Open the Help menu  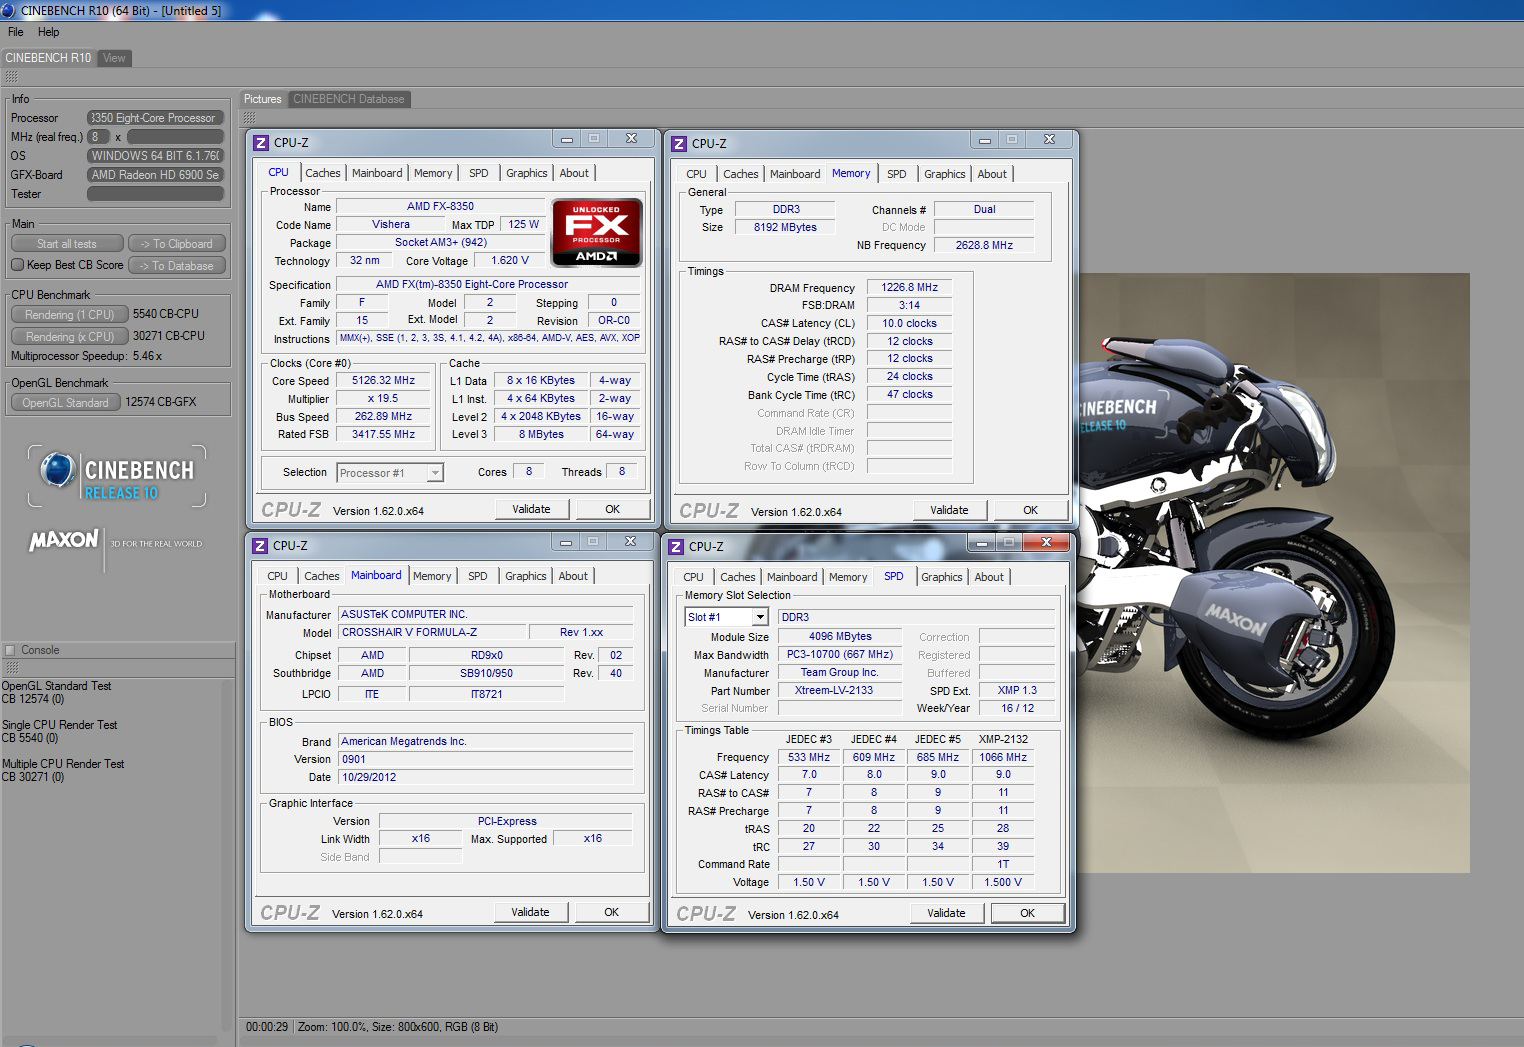[48, 32]
